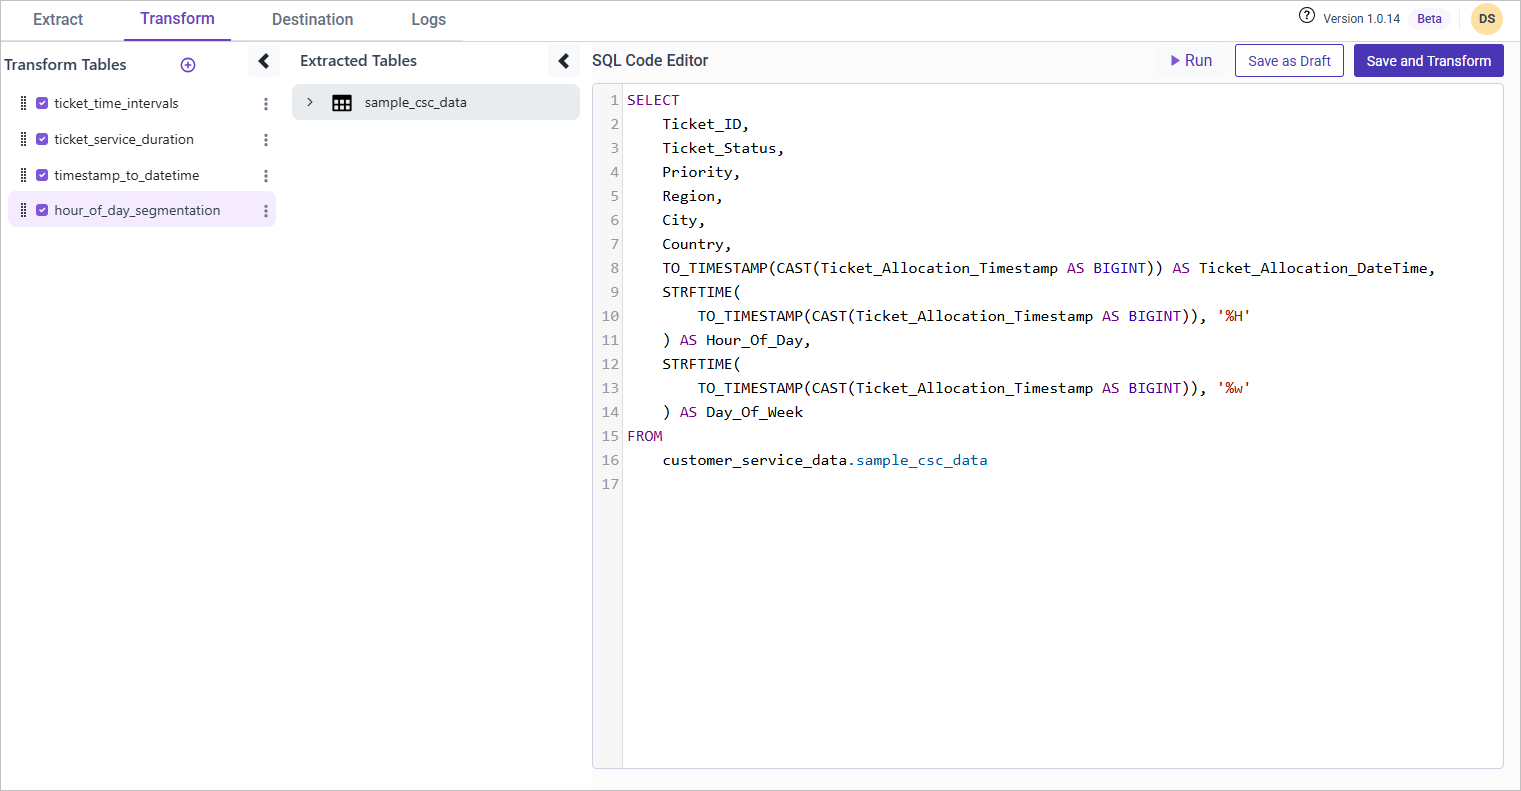This screenshot has height=791, width=1521.
Task: Collapse the Transform Tables panel
Action: click(x=263, y=62)
